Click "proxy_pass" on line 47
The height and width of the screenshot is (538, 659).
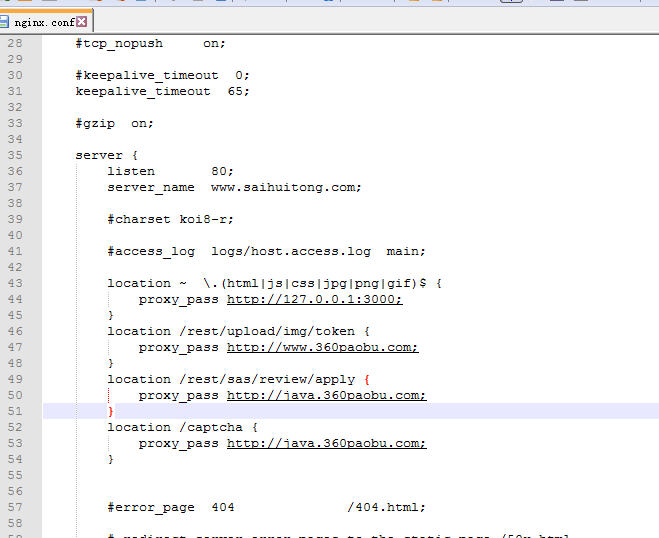179,348
